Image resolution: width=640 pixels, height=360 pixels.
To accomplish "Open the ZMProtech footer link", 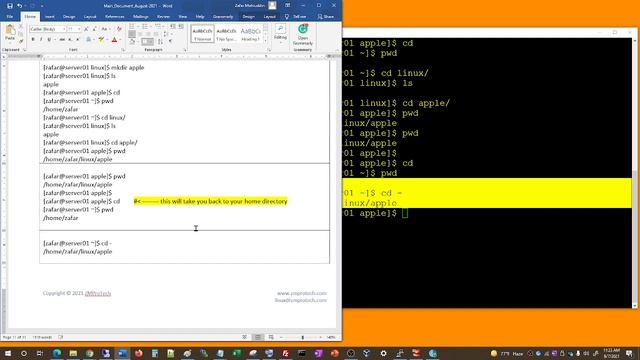I will [x=98, y=293].
